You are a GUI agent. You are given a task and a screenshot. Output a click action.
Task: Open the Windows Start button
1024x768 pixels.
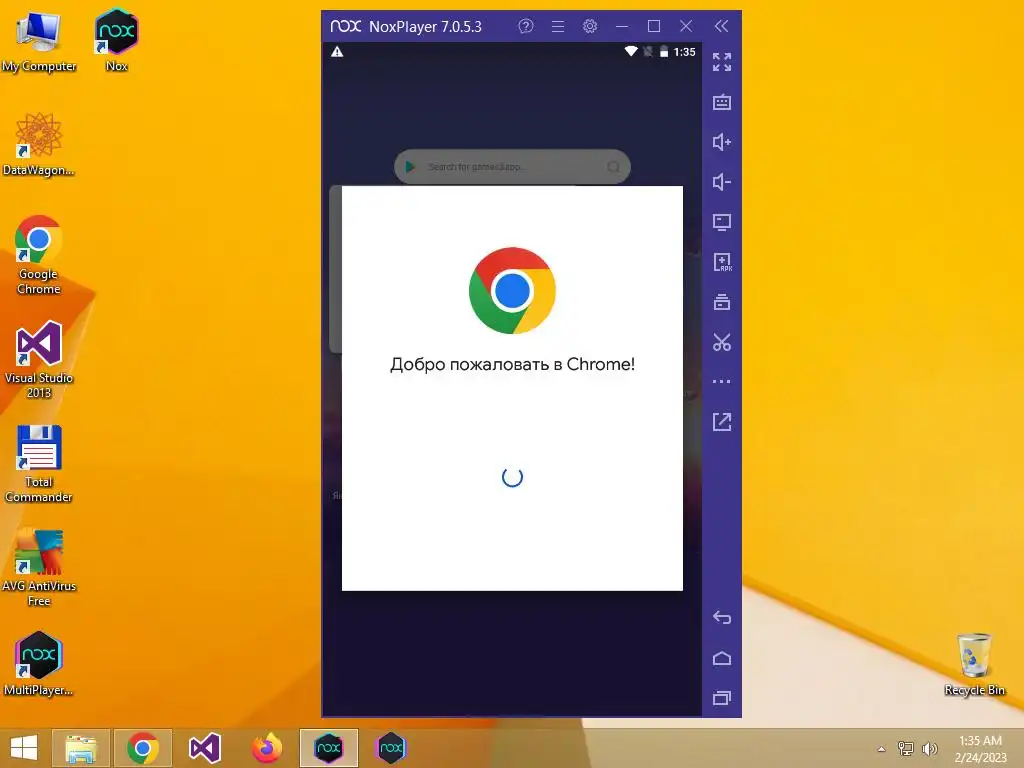(24, 748)
